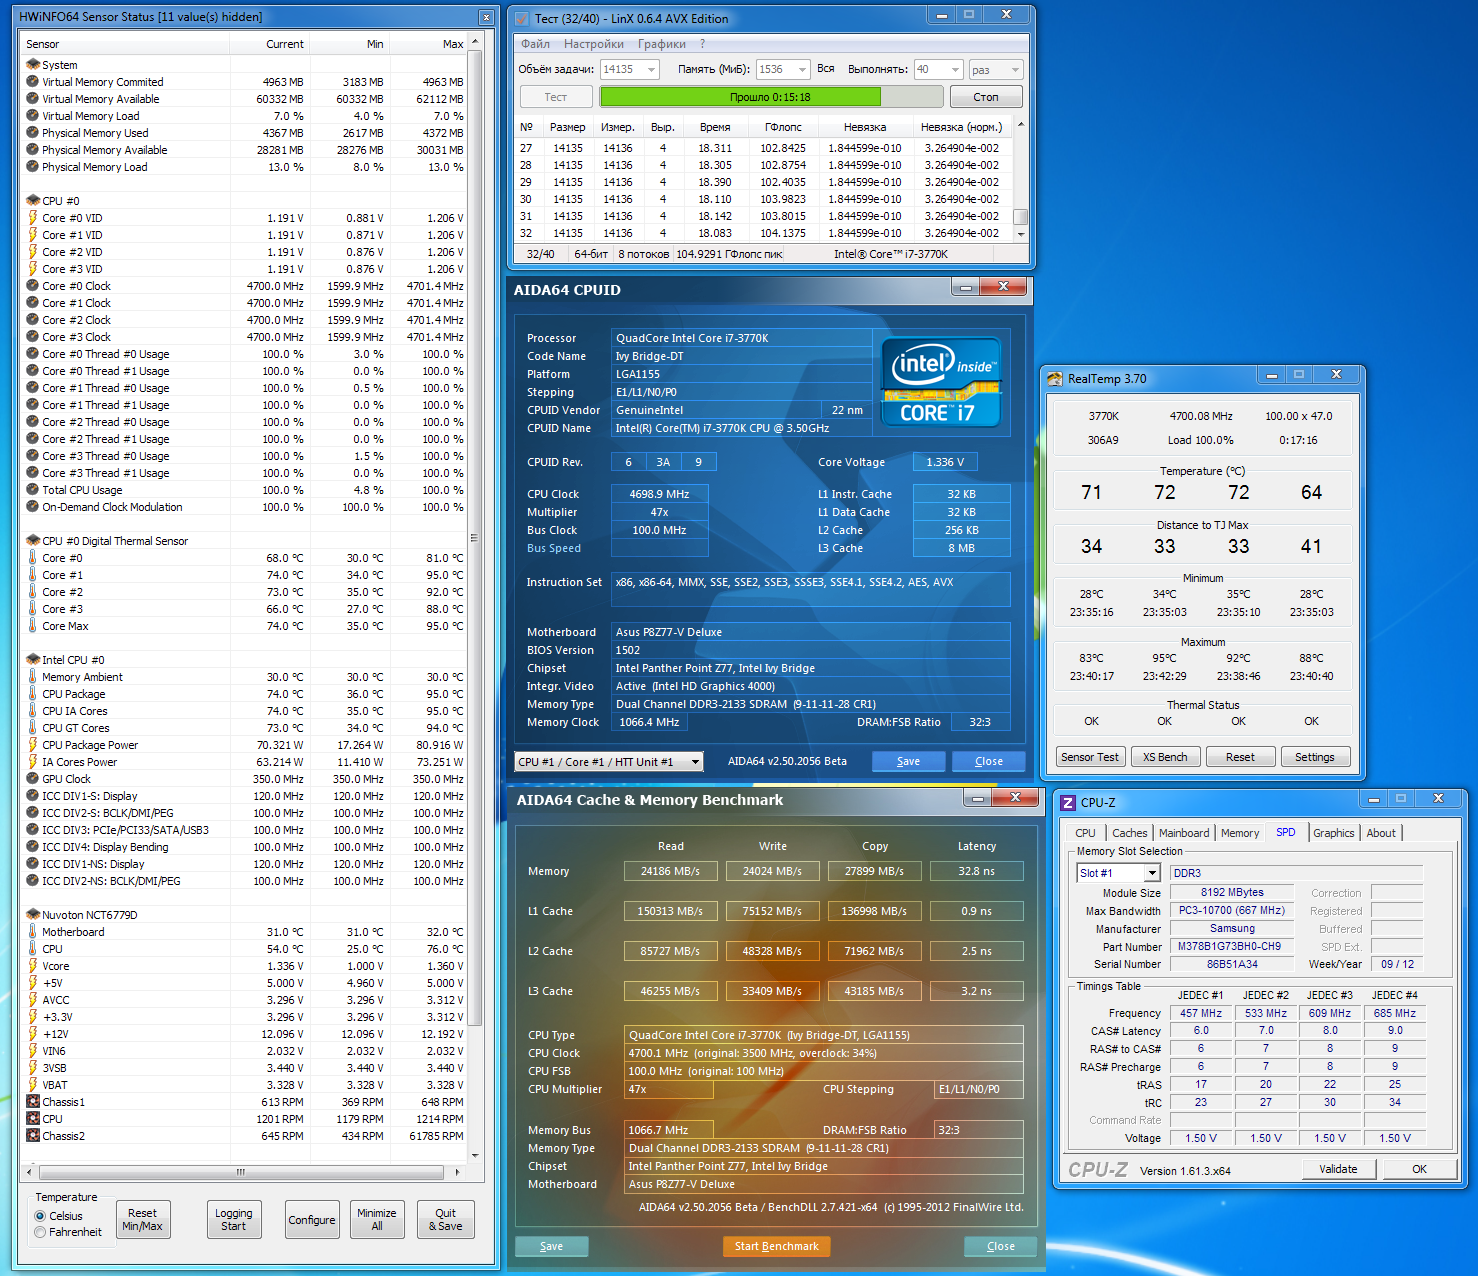The height and width of the screenshot is (1276, 1478).
Task: Click the System group icon in HWiNFO
Action: coord(32,65)
